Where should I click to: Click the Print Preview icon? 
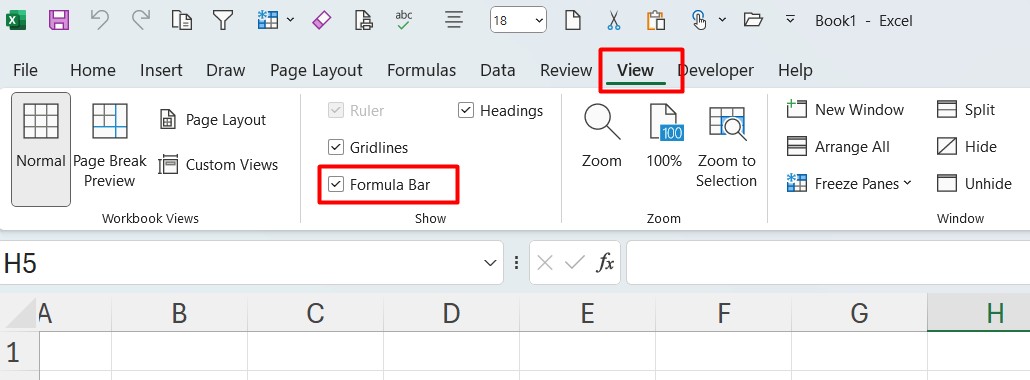coord(363,20)
